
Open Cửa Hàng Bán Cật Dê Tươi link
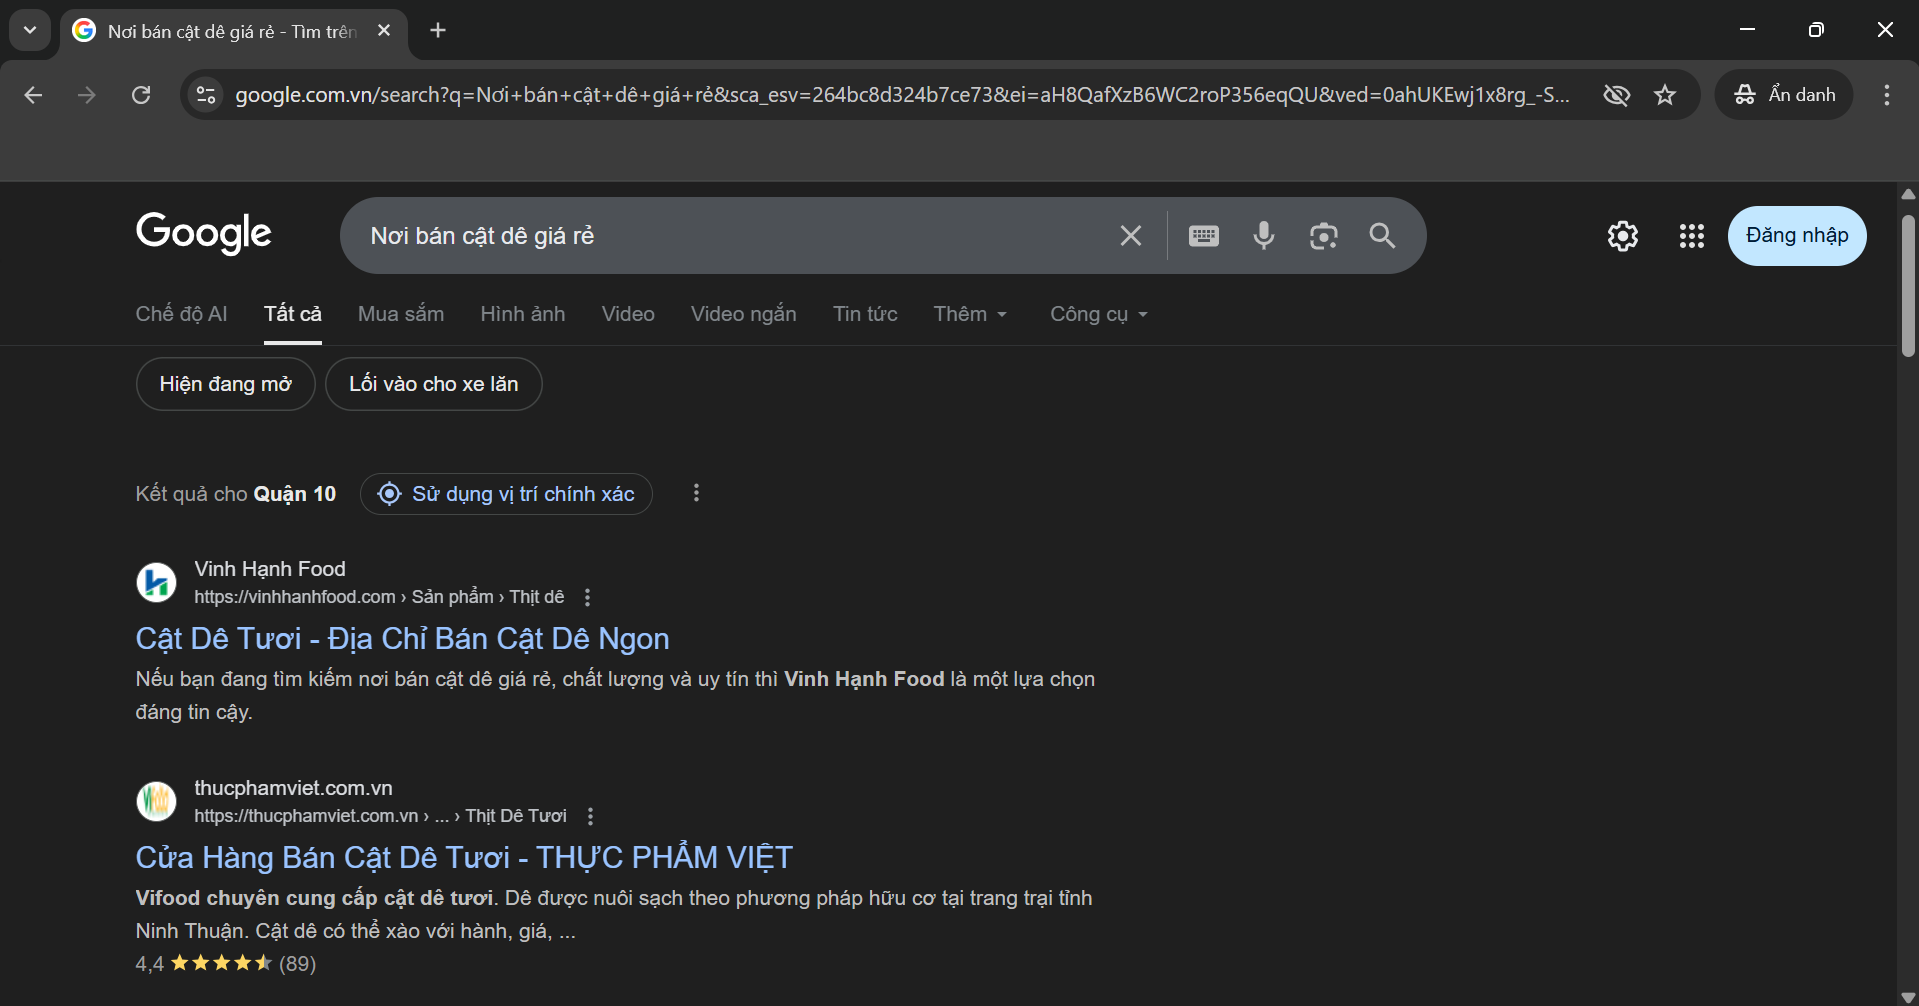[x=464, y=858]
